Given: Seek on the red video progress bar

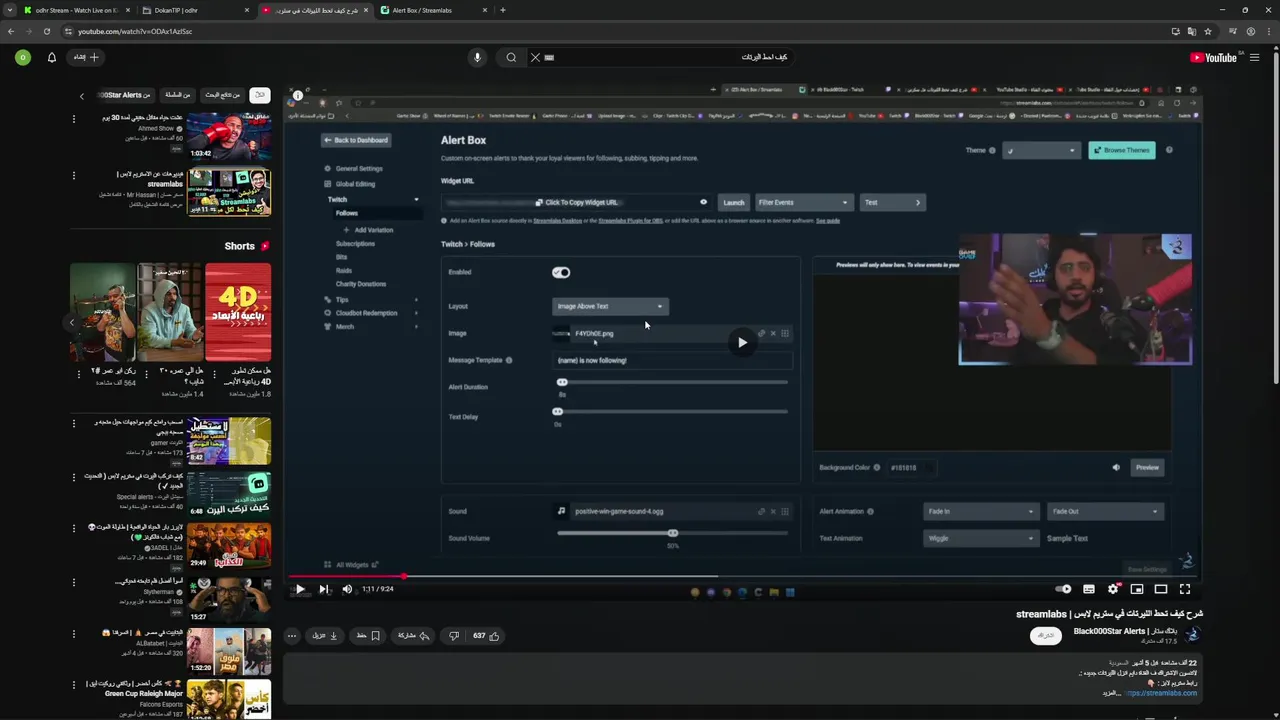Looking at the screenshot, I should [x=743, y=576].
